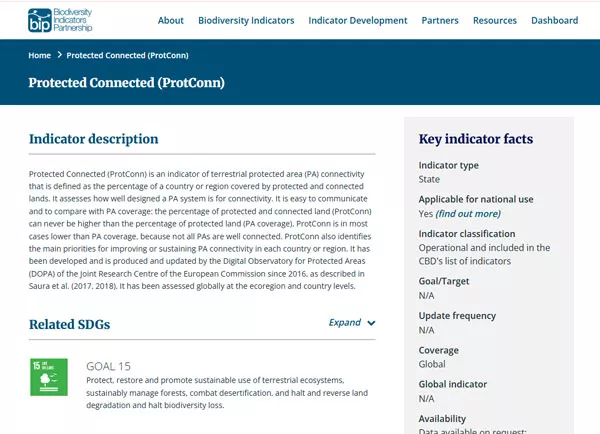Viewport: 600px width, 434px height.
Task: Click the Availability field label
Action: pyautogui.click(x=442, y=418)
